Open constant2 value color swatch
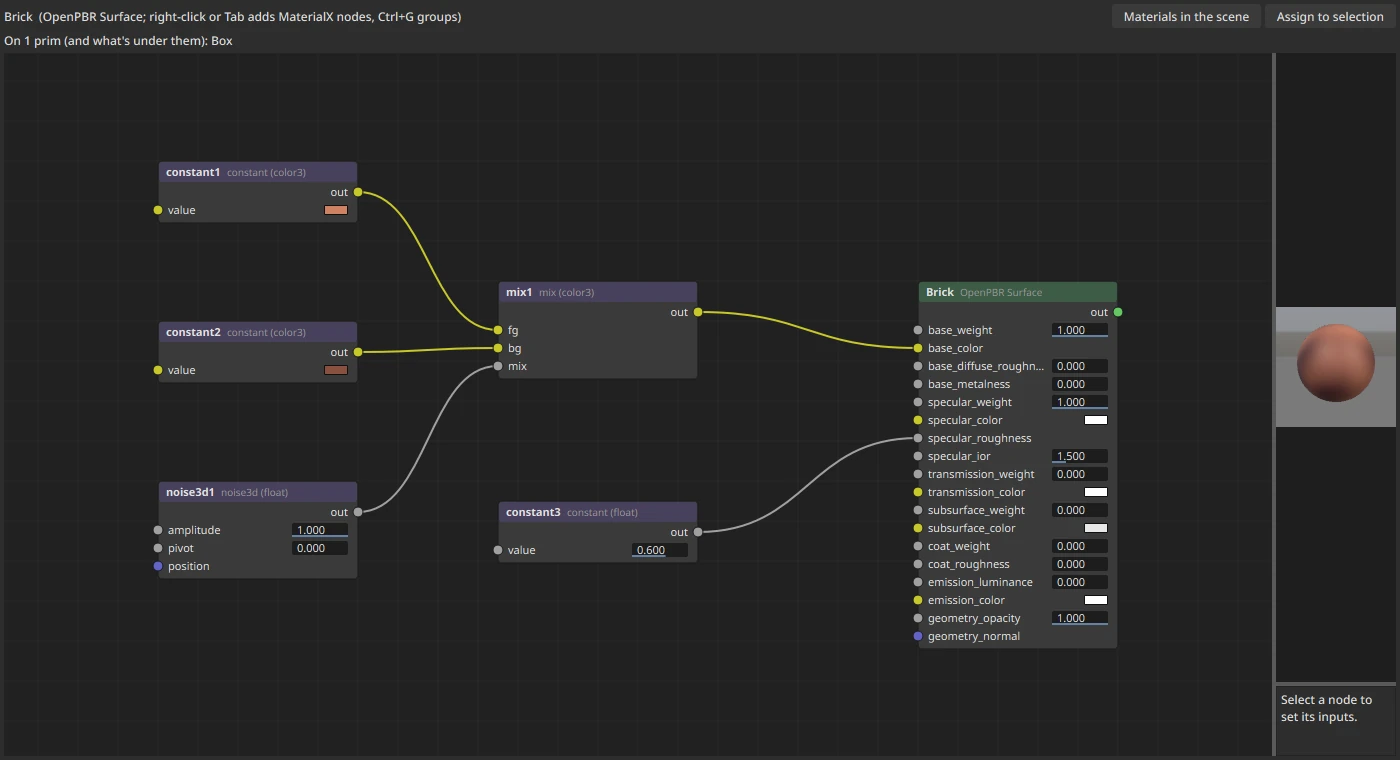The width and height of the screenshot is (1400, 760). pyautogui.click(x=336, y=370)
